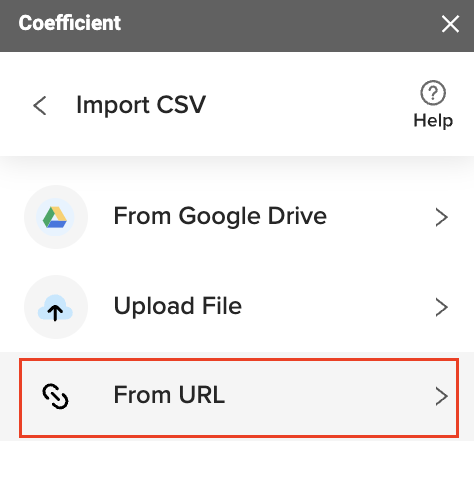Click the chain link icon

click(55, 396)
